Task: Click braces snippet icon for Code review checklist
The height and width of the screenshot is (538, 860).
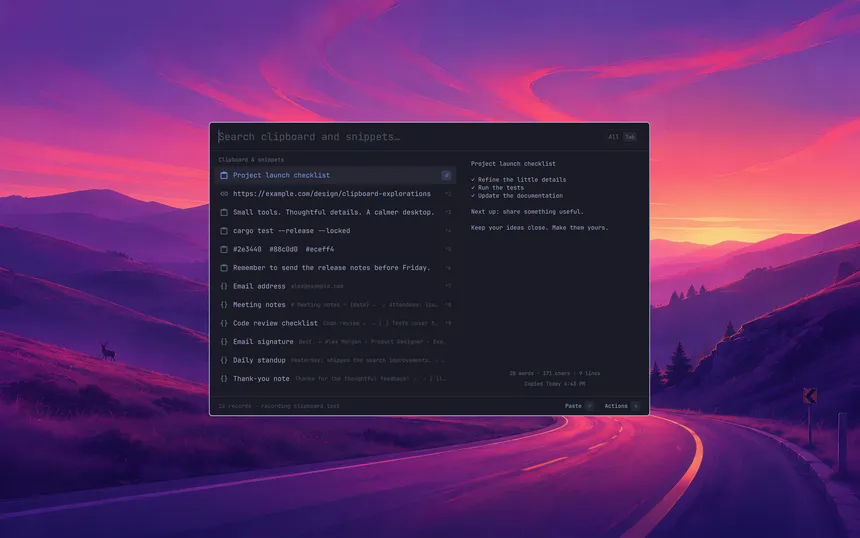Action: coord(224,323)
